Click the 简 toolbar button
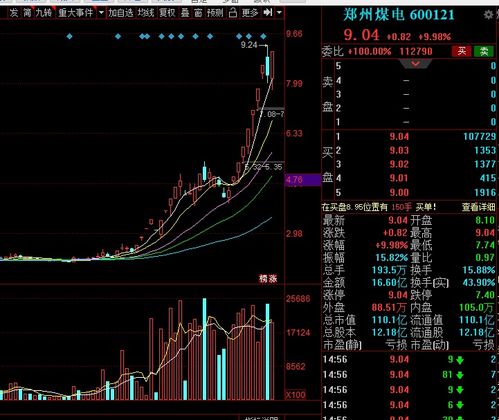The image size is (499, 420). [27, 13]
